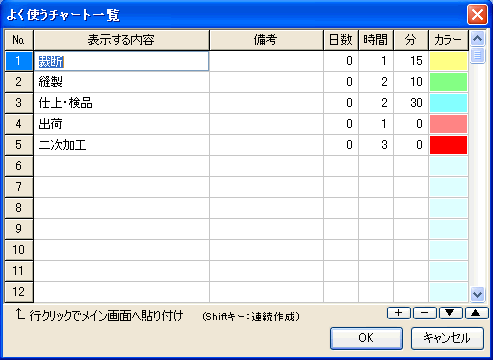Click row header number 11
493x360 pixels.
pyautogui.click(x=19, y=271)
